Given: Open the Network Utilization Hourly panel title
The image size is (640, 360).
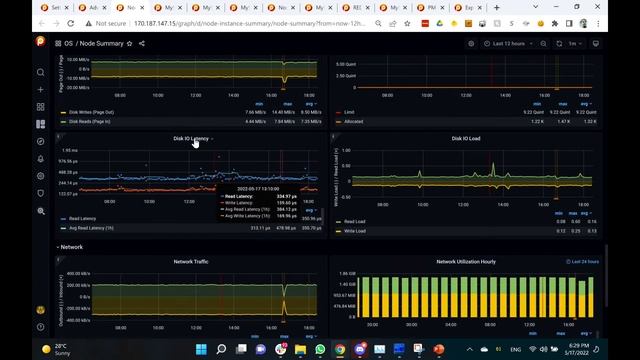Looking at the screenshot, I should tap(466, 262).
